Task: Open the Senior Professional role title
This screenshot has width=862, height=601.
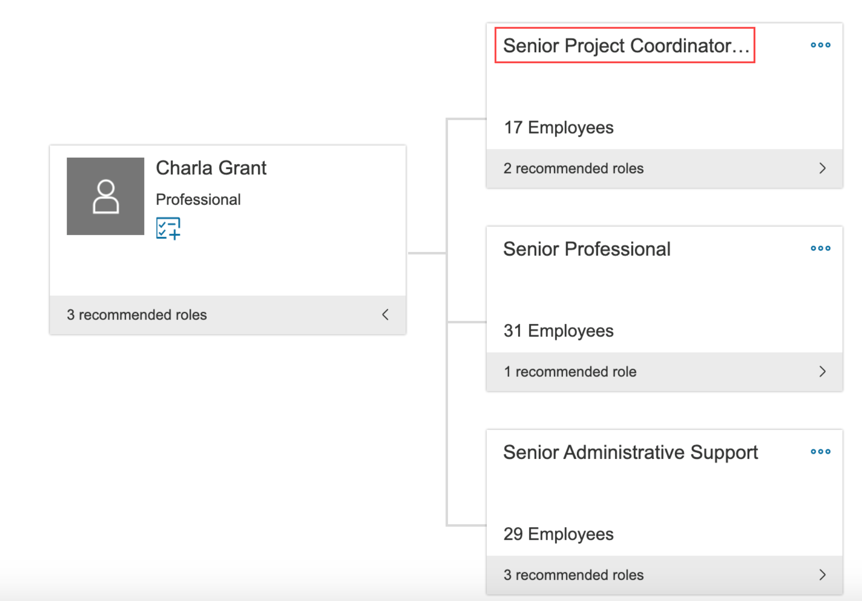Action: click(x=586, y=249)
